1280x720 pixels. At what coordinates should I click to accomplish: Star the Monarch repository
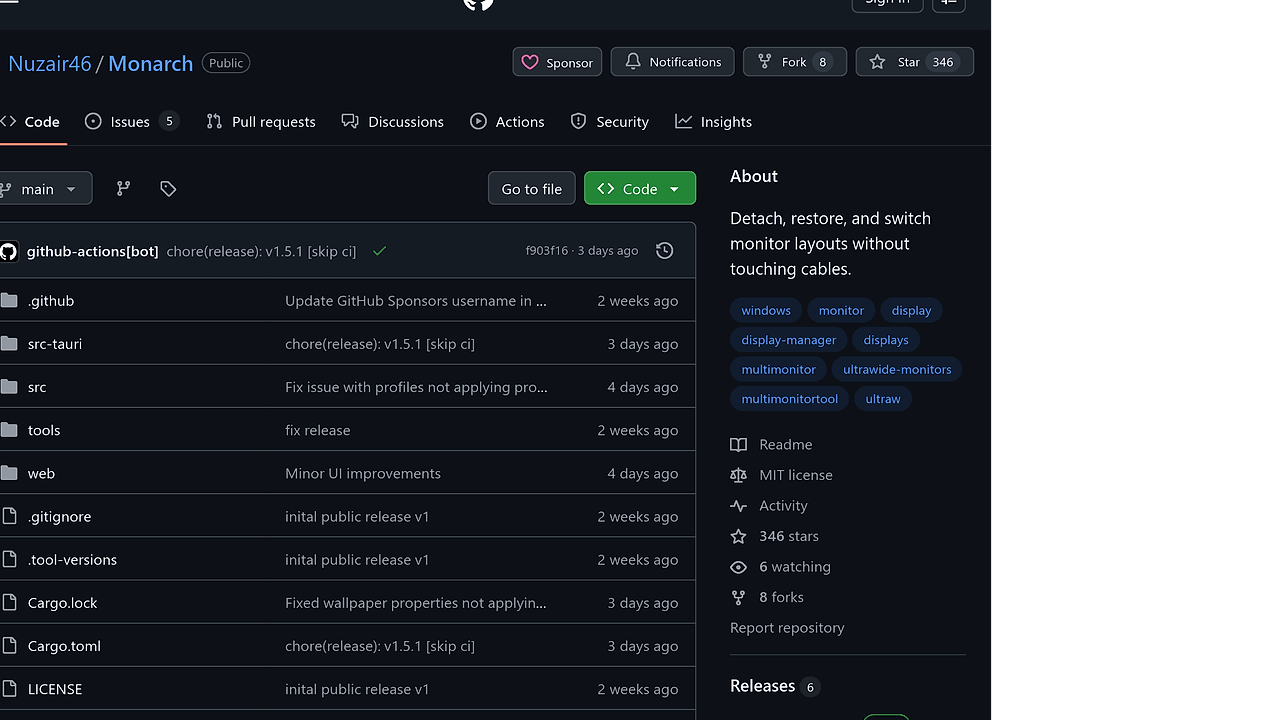914,62
